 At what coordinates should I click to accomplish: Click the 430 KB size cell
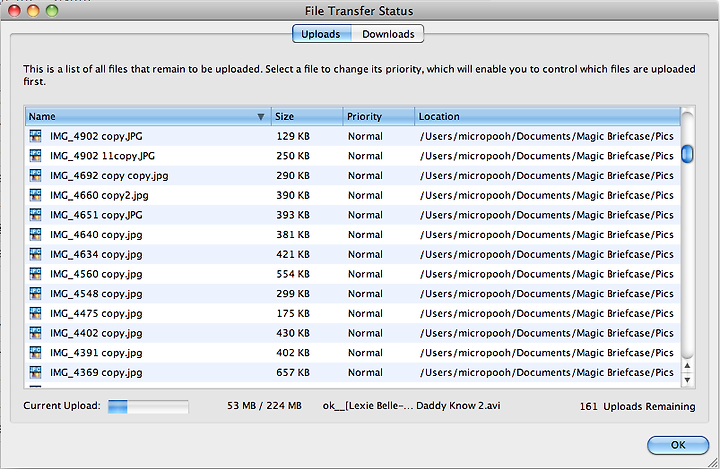[293, 334]
